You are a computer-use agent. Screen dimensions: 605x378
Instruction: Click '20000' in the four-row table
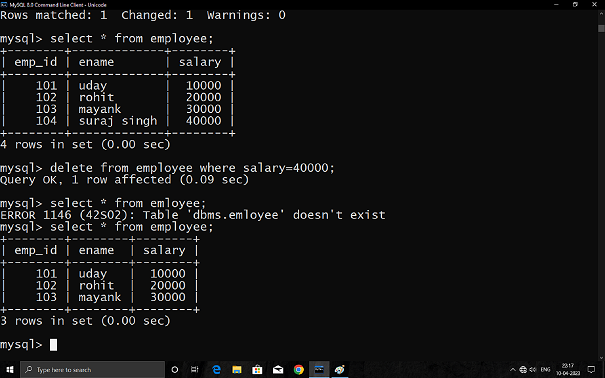203,97
